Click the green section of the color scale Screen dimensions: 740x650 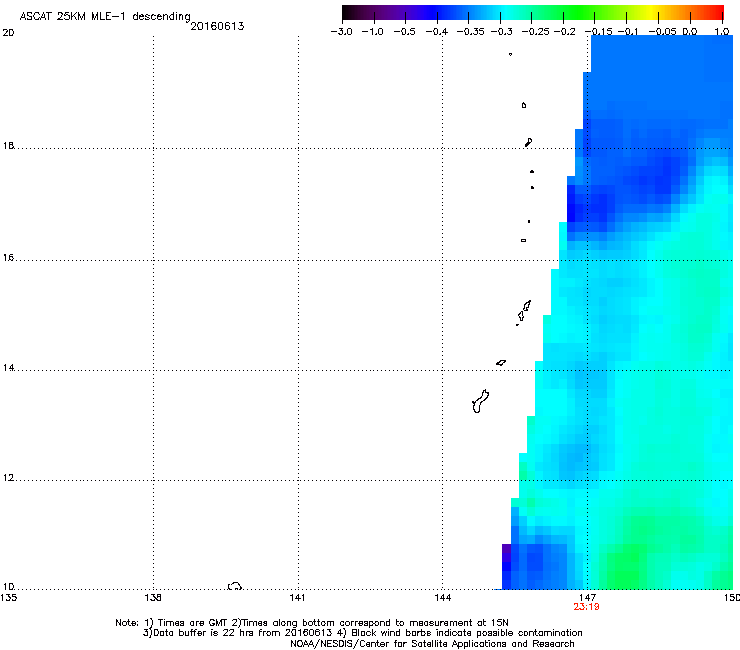(x=578, y=13)
